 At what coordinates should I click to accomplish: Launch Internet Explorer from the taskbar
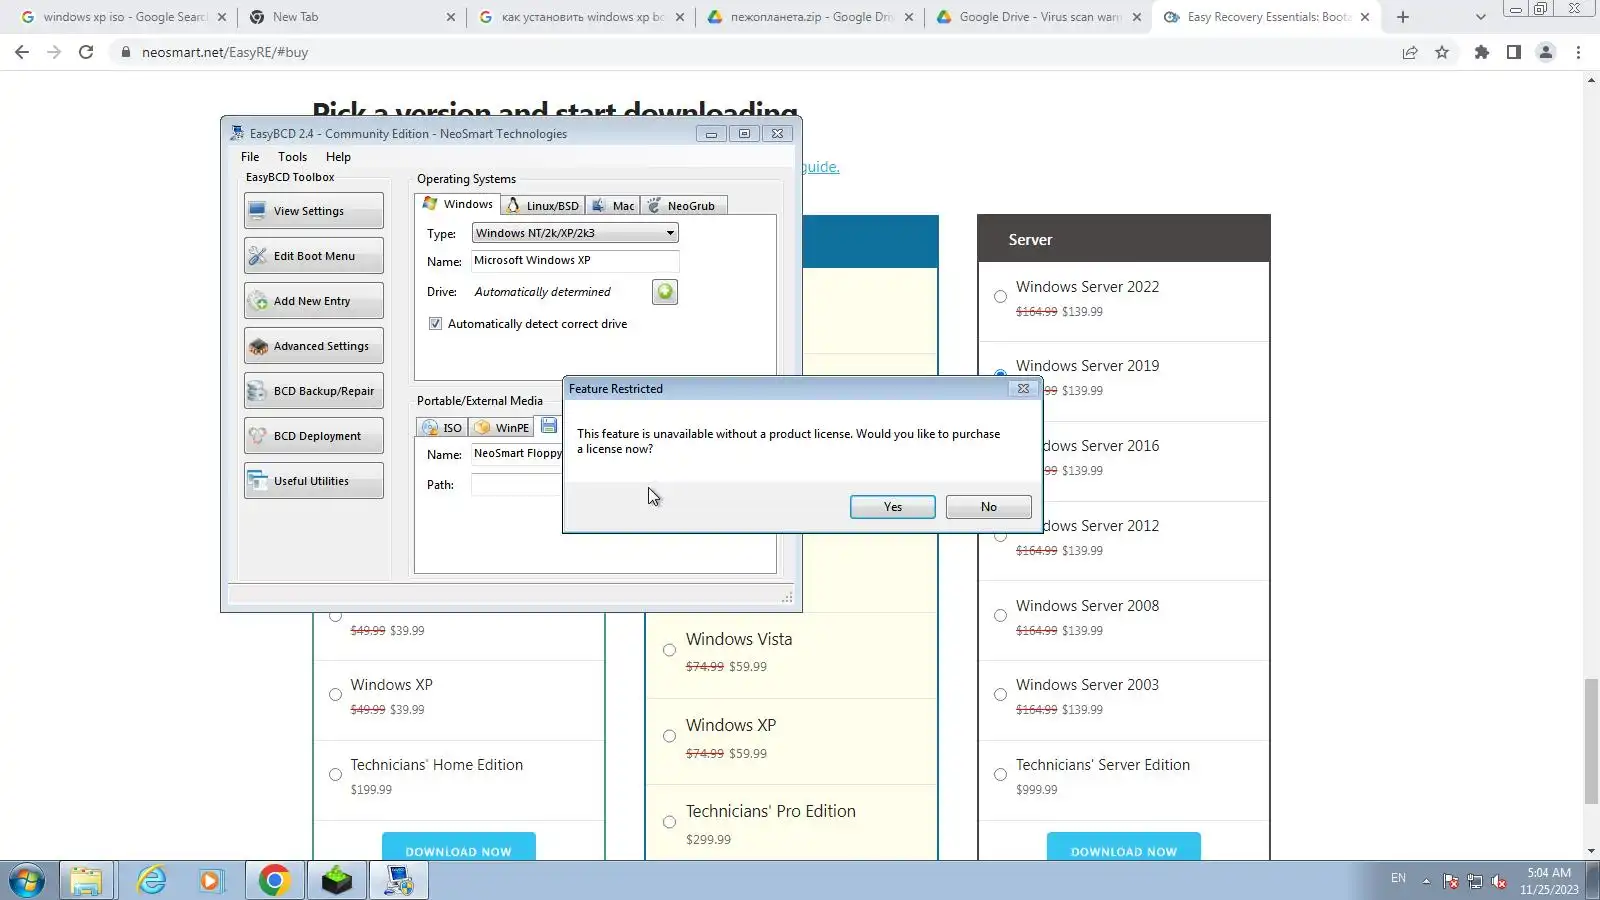[x=152, y=881]
